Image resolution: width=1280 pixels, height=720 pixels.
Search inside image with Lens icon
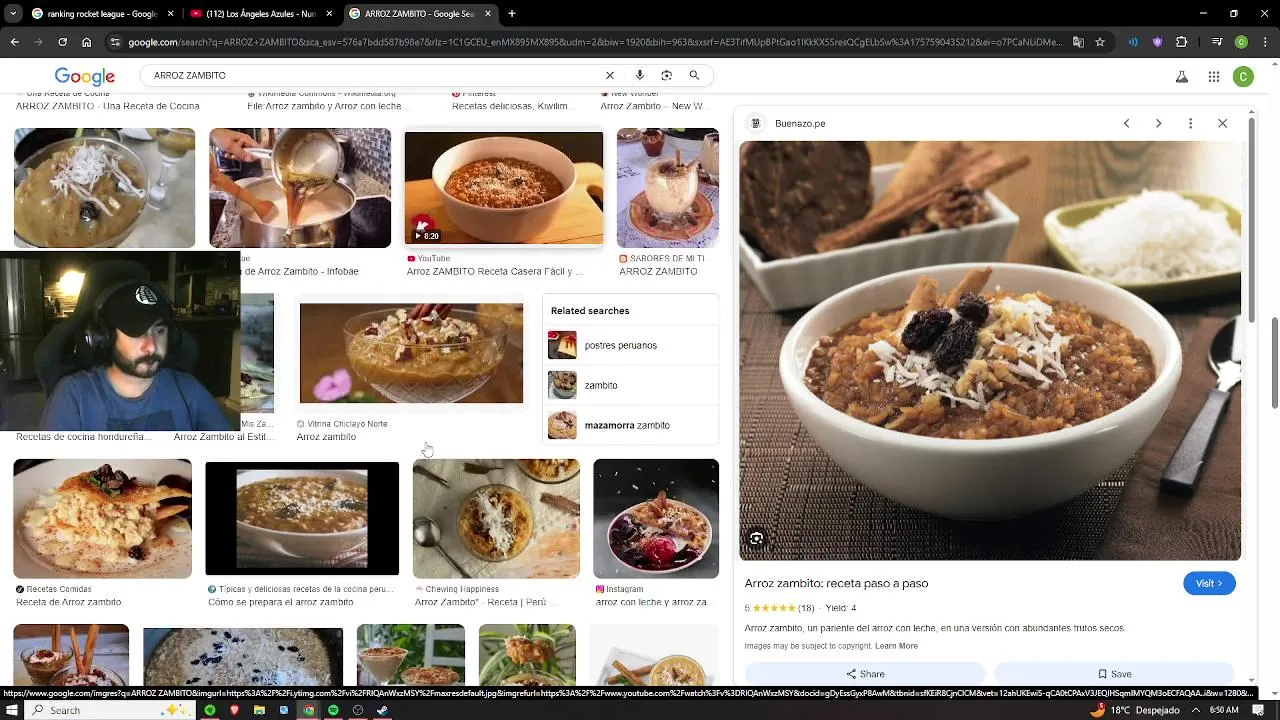click(x=756, y=539)
